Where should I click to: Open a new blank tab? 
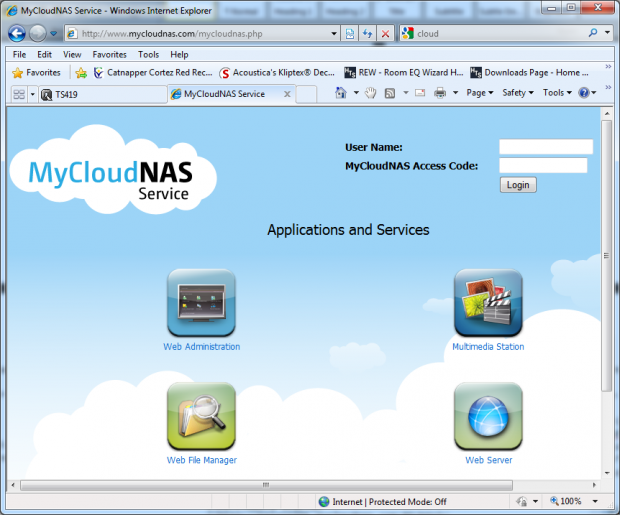coord(306,94)
